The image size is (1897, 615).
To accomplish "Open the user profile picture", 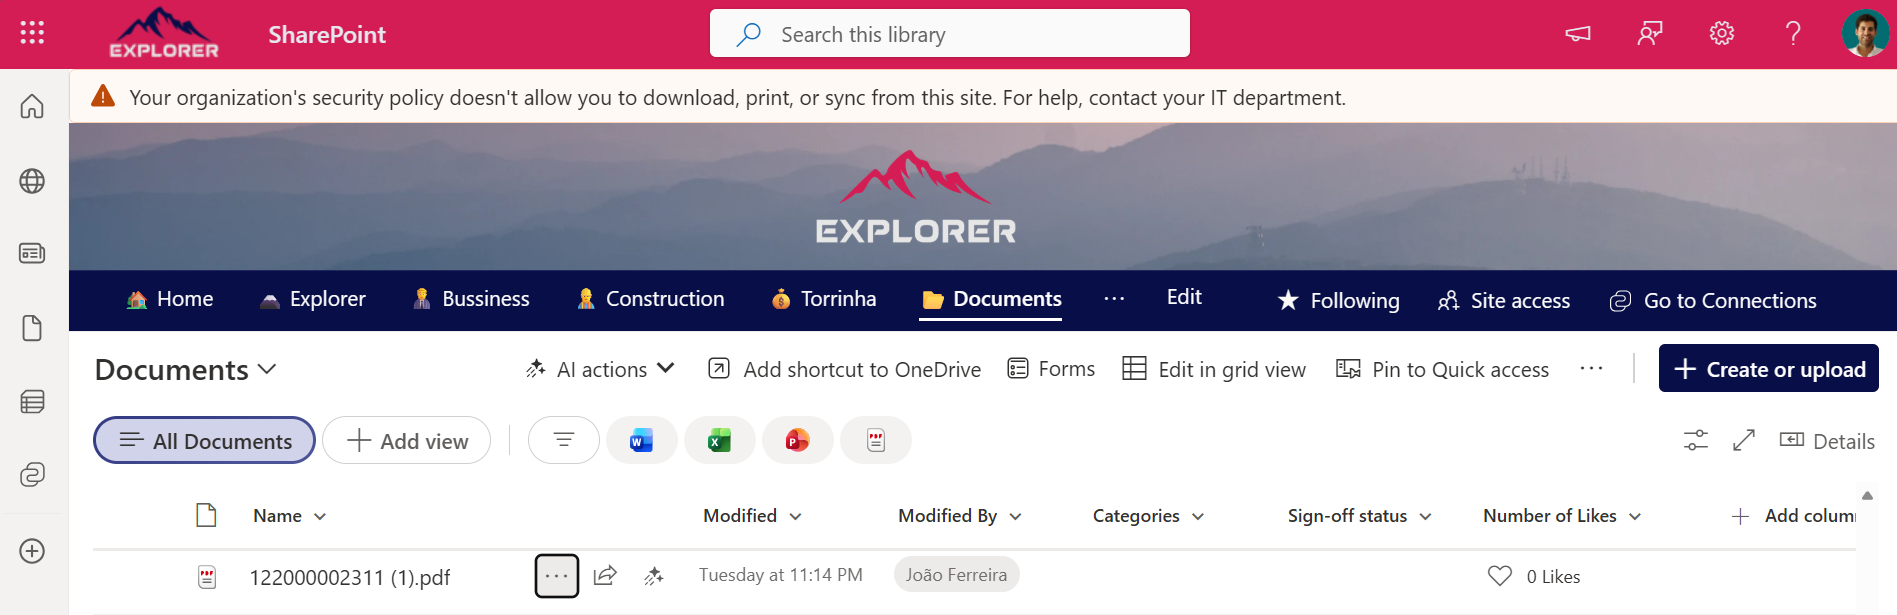I will (x=1865, y=34).
